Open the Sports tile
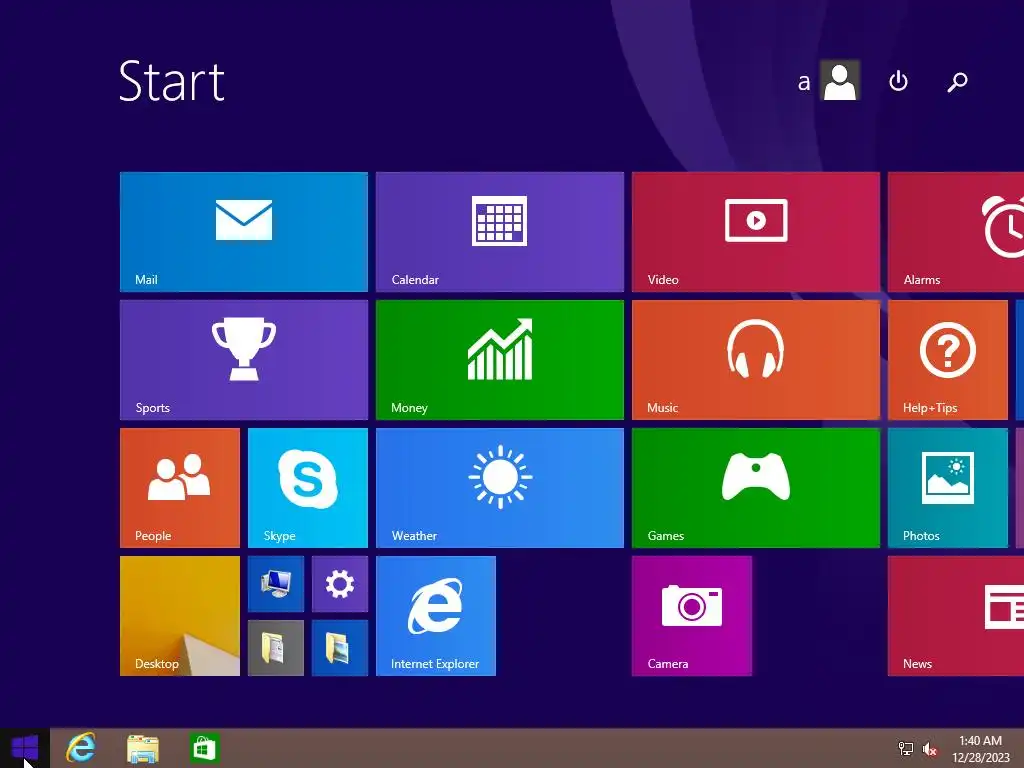 (x=244, y=360)
